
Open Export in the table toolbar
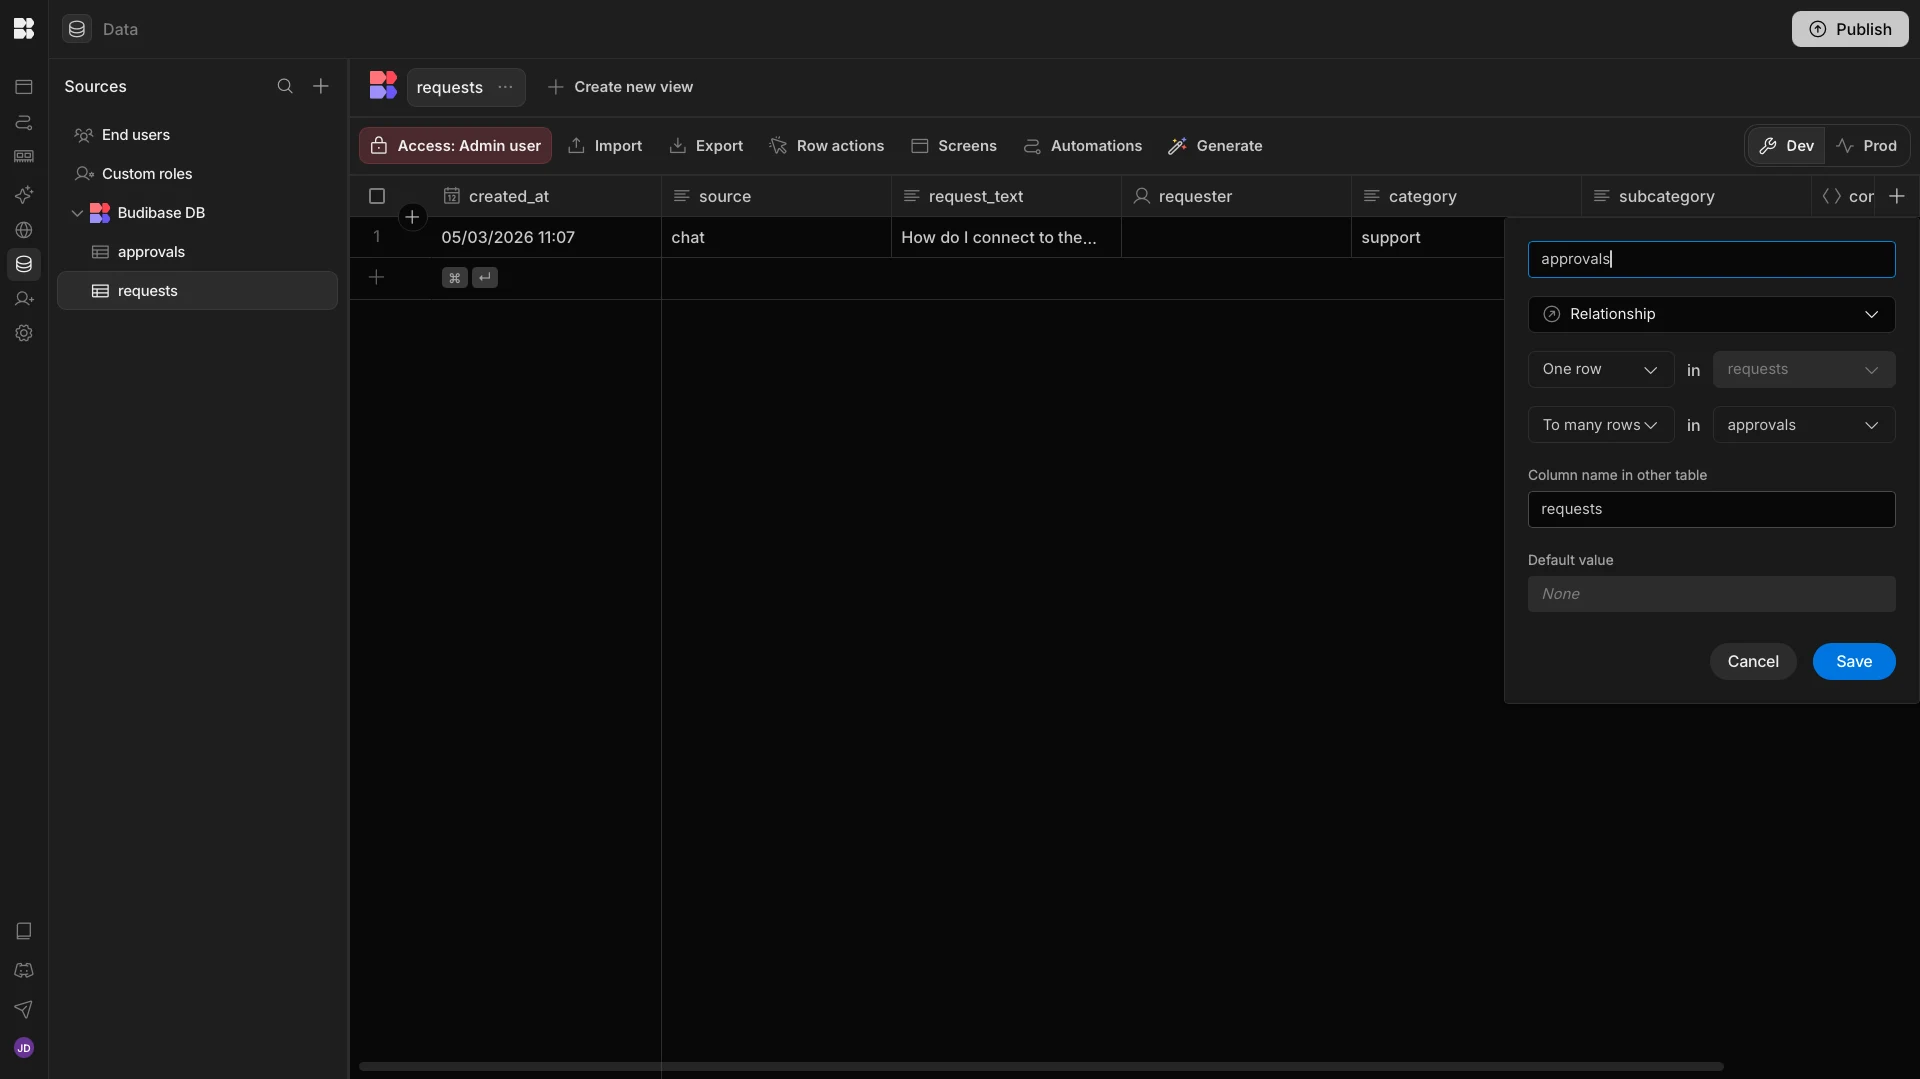[706, 146]
